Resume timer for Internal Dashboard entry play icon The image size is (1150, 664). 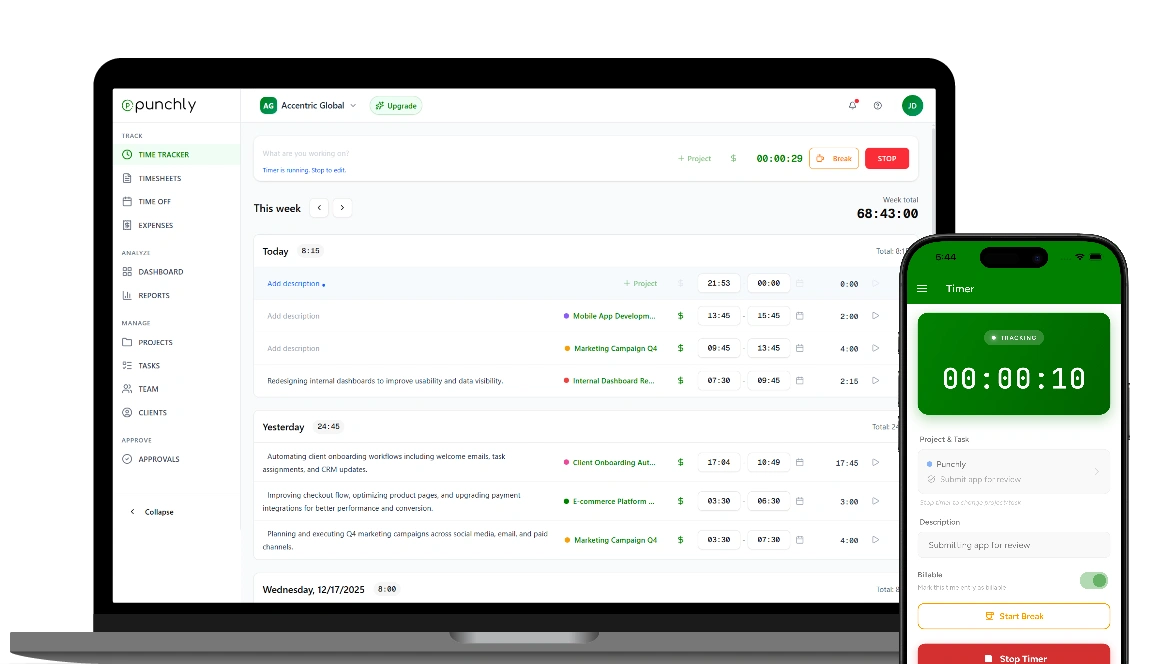point(875,381)
